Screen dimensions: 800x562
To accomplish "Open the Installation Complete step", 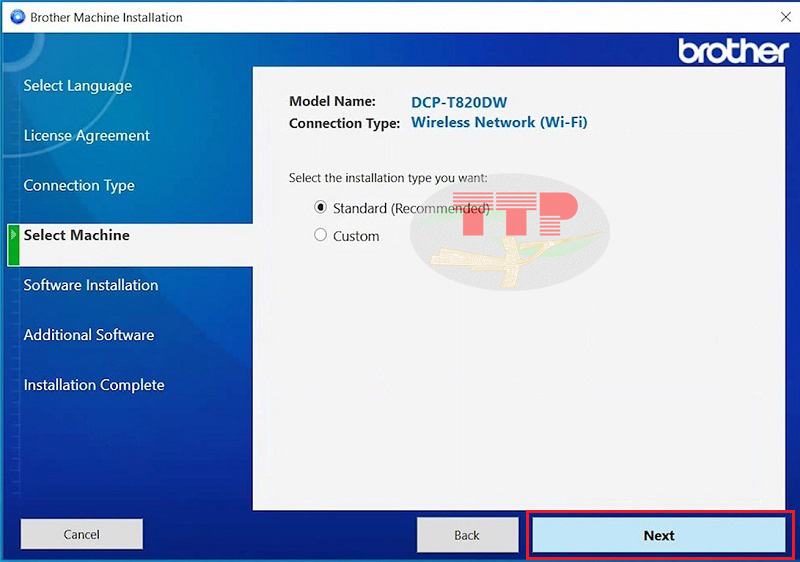I will pos(94,385).
